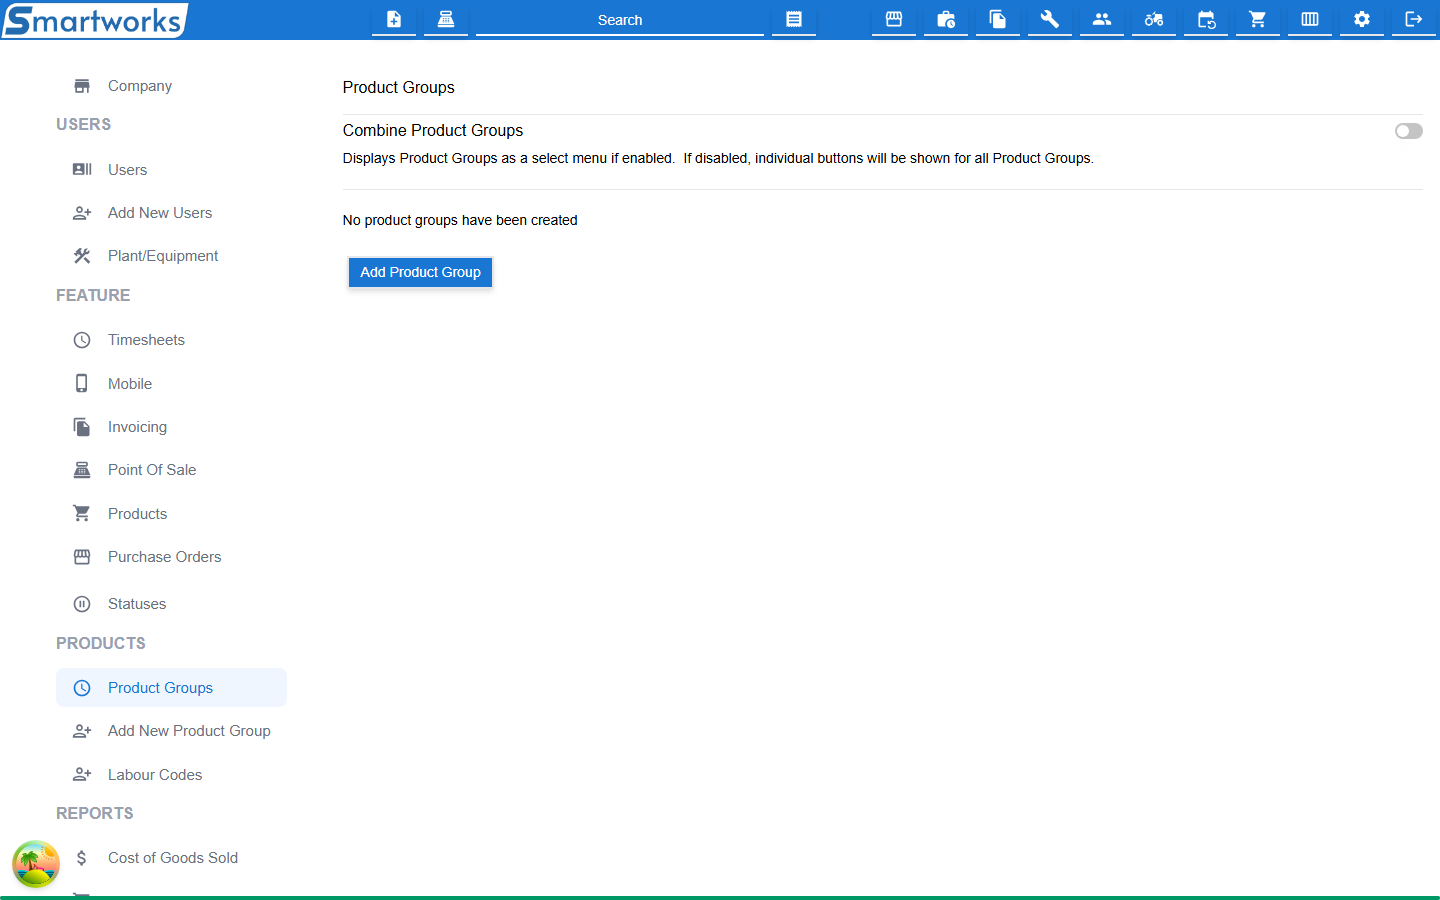Click the Add Product Group button
Image resolution: width=1440 pixels, height=900 pixels.
click(420, 272)
